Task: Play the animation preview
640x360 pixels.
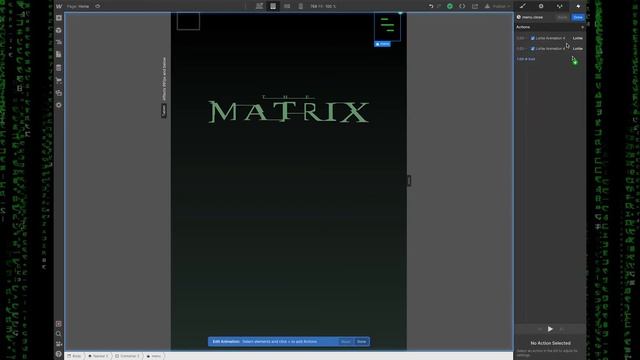Action: click(x=550, y=329)
